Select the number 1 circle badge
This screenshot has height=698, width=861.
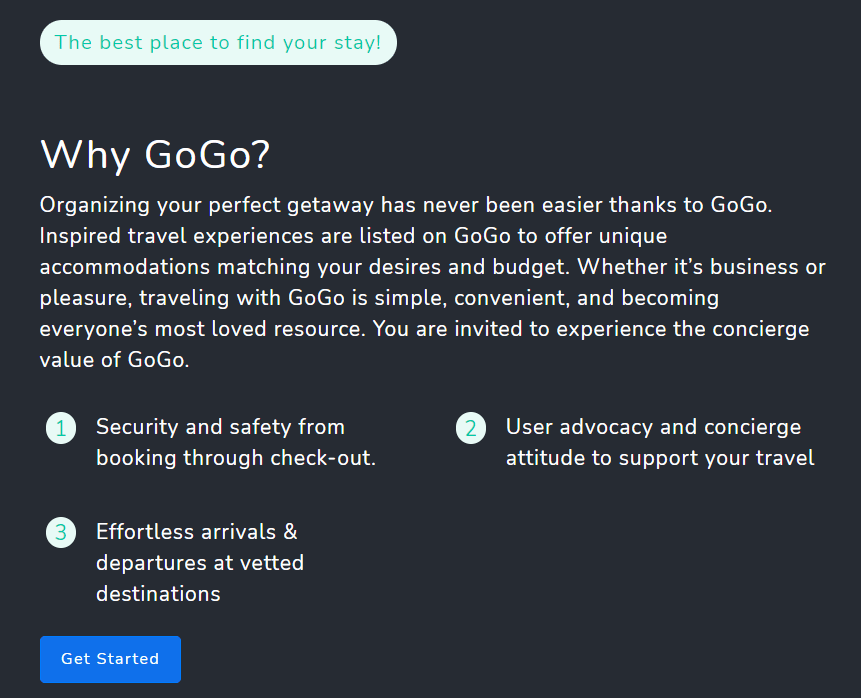tap(61, 428)
